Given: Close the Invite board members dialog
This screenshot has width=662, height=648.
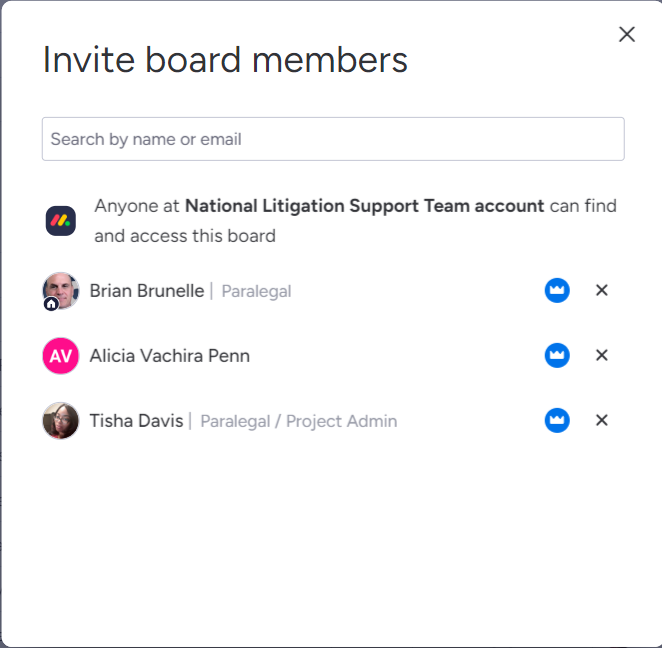Looking at the screenshot, I should 627,34.
